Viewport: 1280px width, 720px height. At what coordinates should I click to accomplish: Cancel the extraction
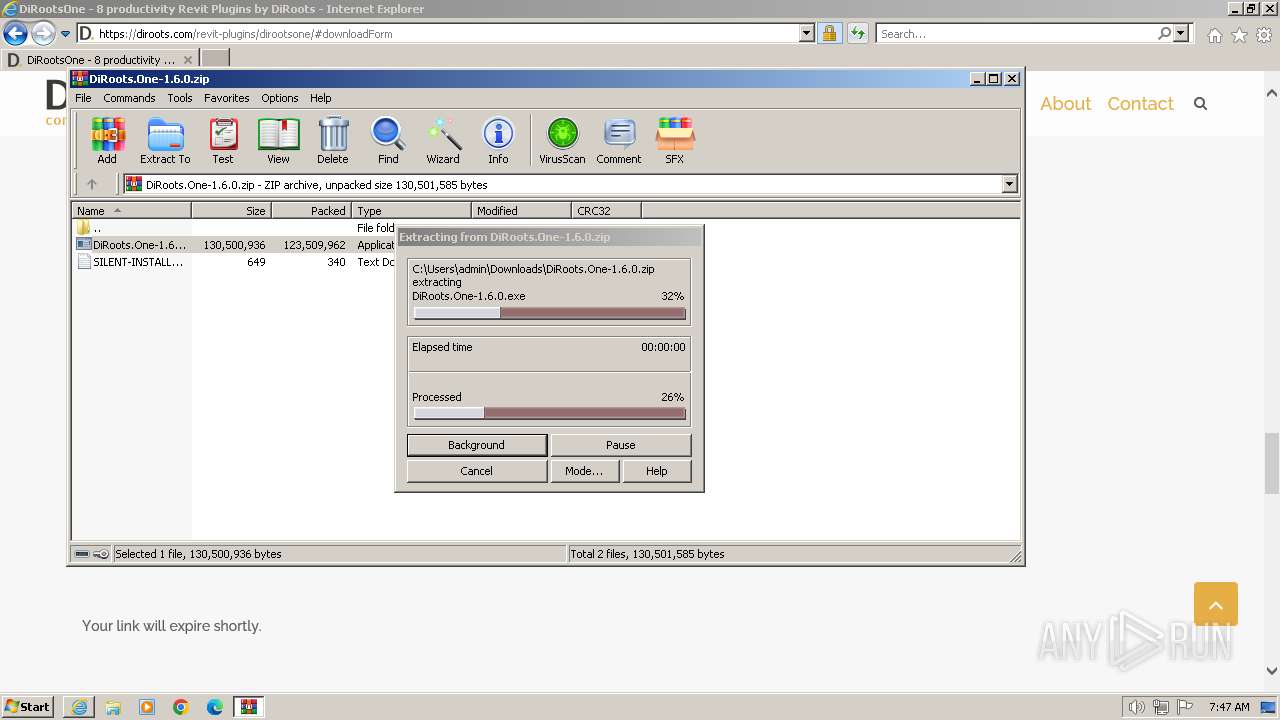tap(477, 471)
